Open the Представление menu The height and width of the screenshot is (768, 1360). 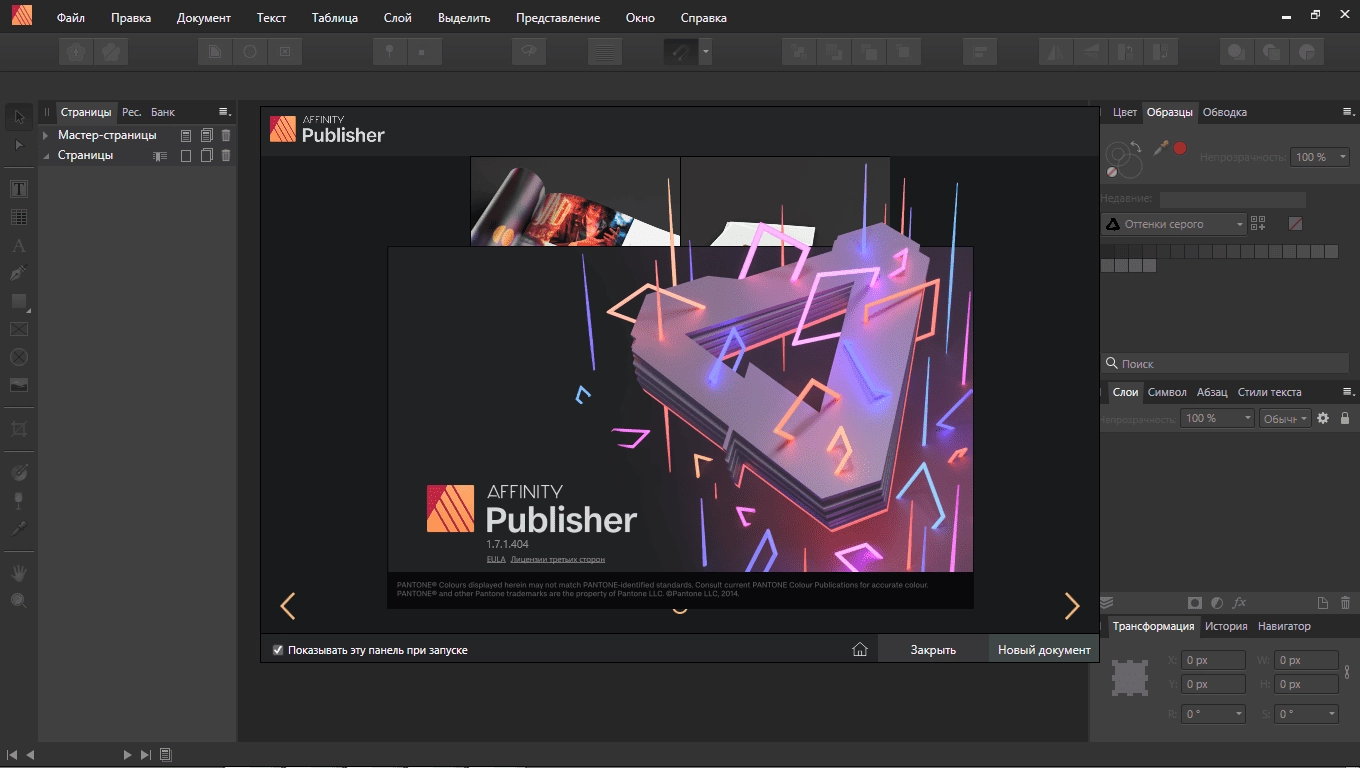(558, 18)
